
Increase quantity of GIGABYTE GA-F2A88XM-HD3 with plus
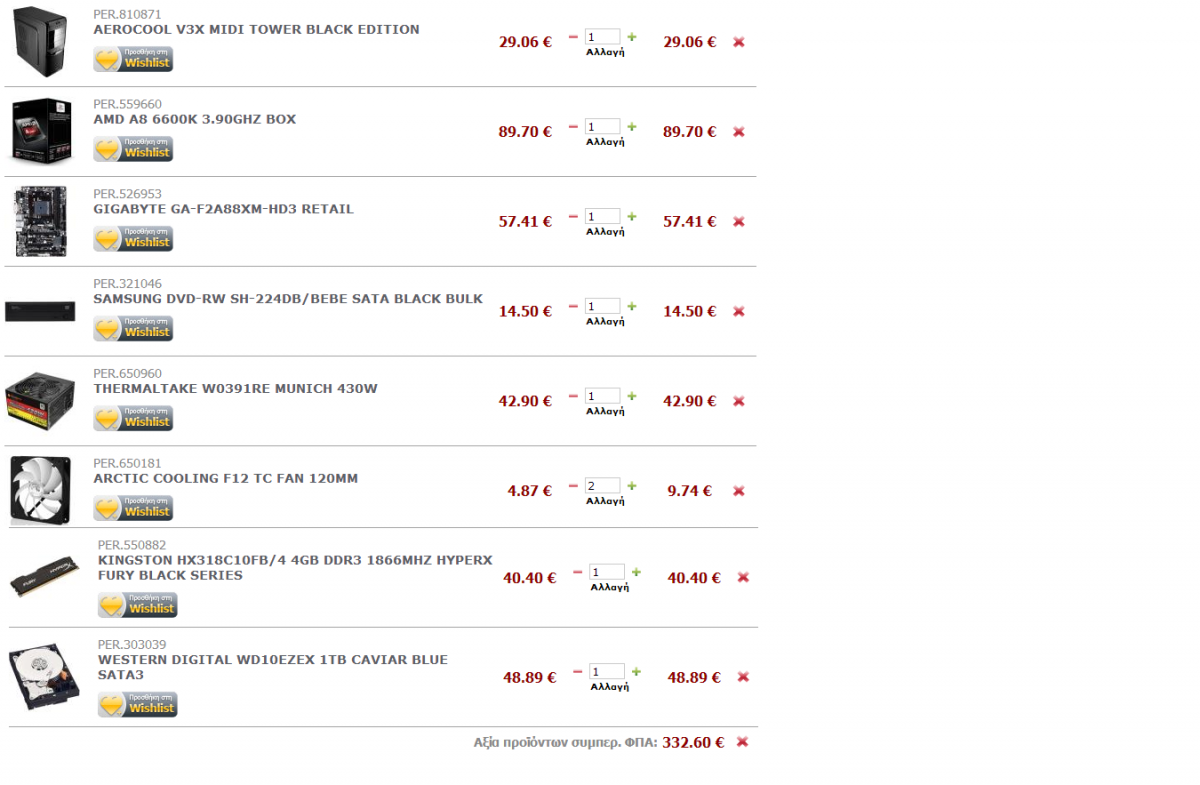point(631,216)
